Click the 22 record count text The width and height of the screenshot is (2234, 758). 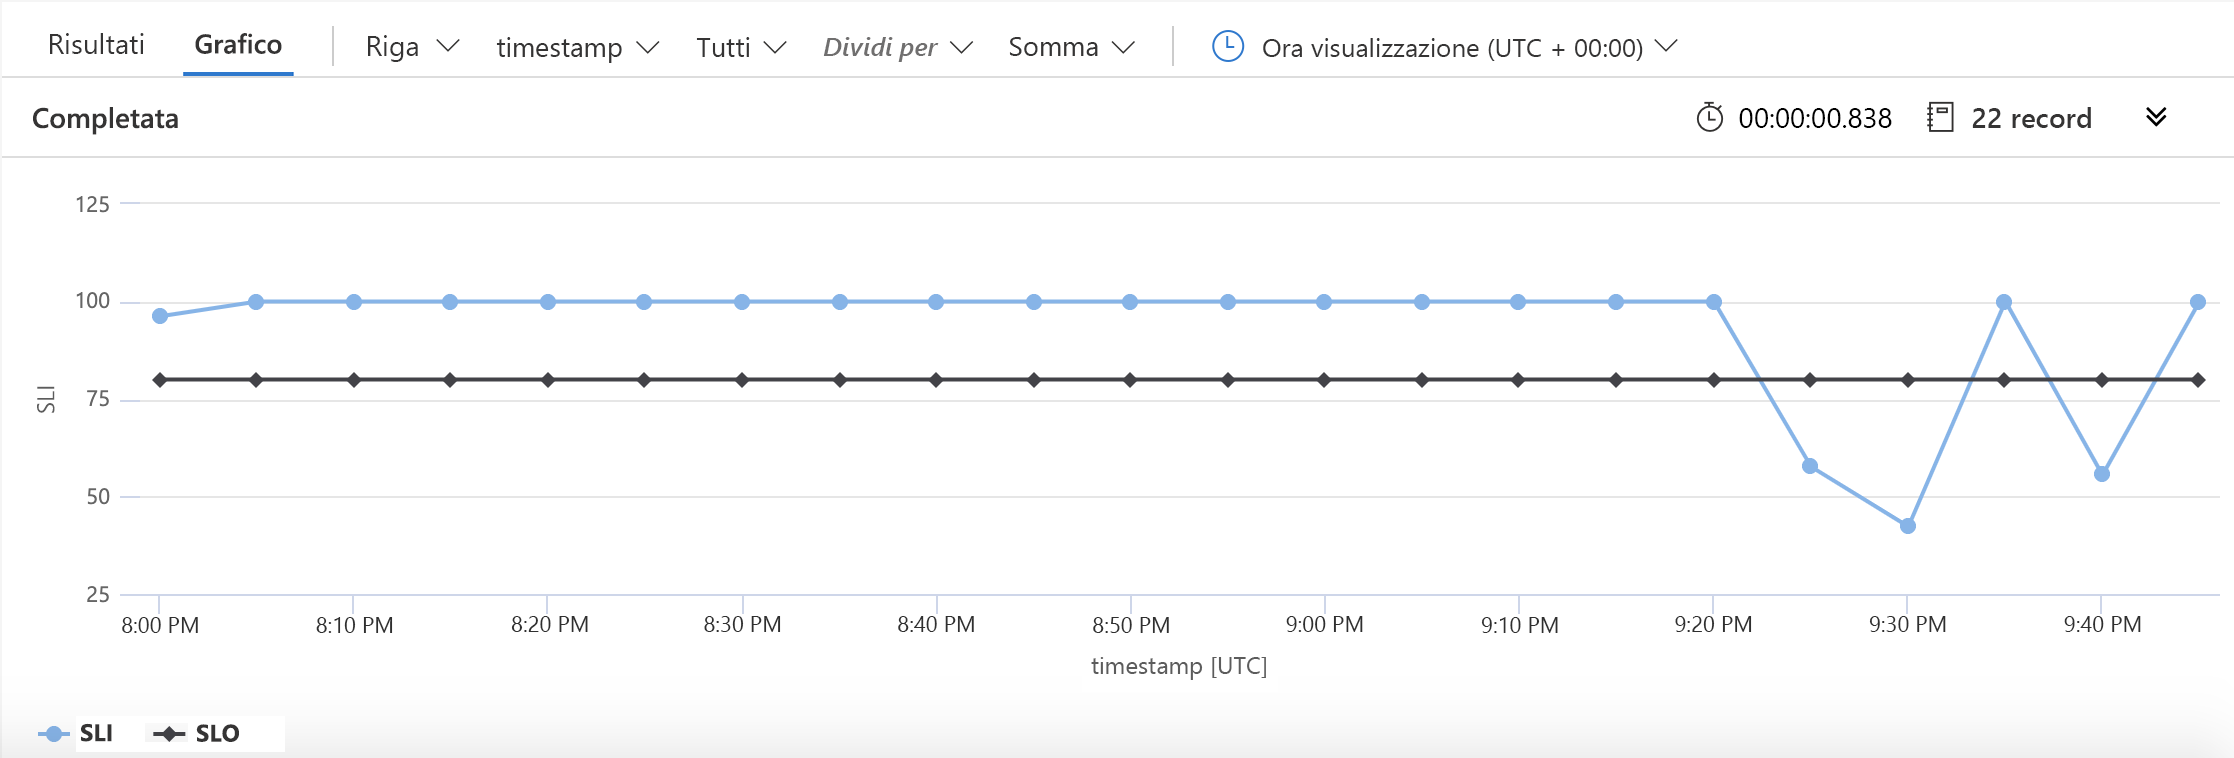coord(2031,118)
